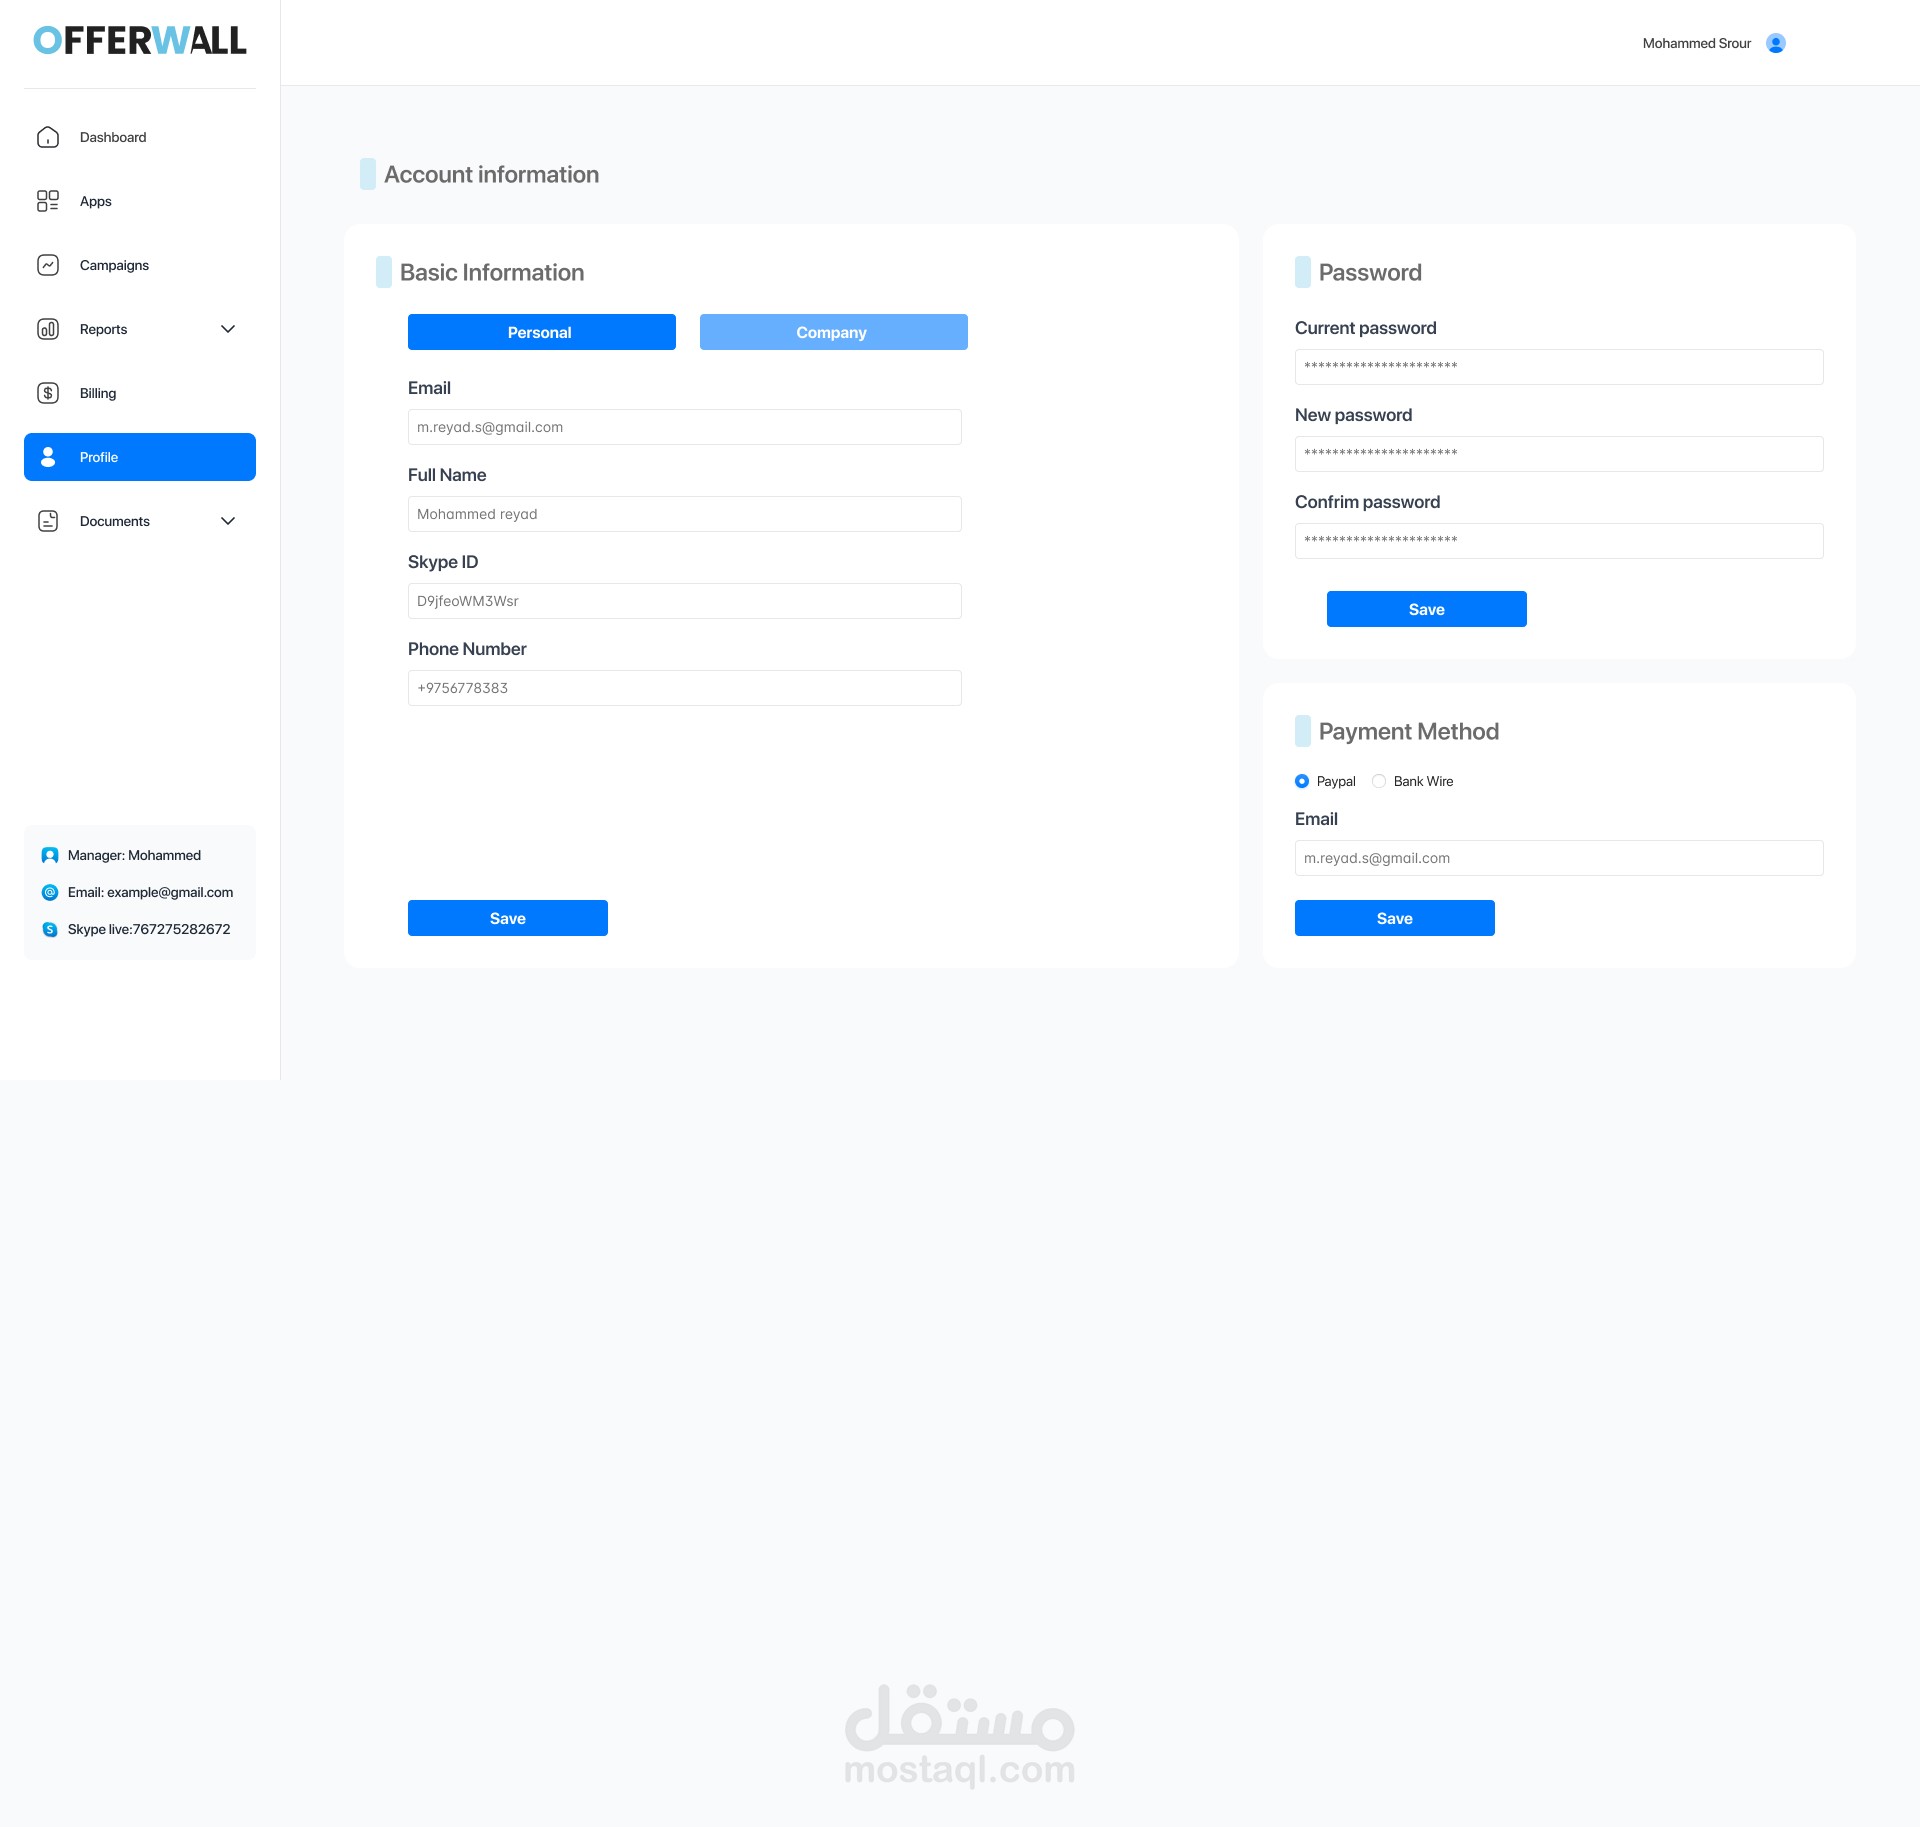Open the Apps grid icon
Viewport: 1920px width, 1827px height.
pos(48,201)
